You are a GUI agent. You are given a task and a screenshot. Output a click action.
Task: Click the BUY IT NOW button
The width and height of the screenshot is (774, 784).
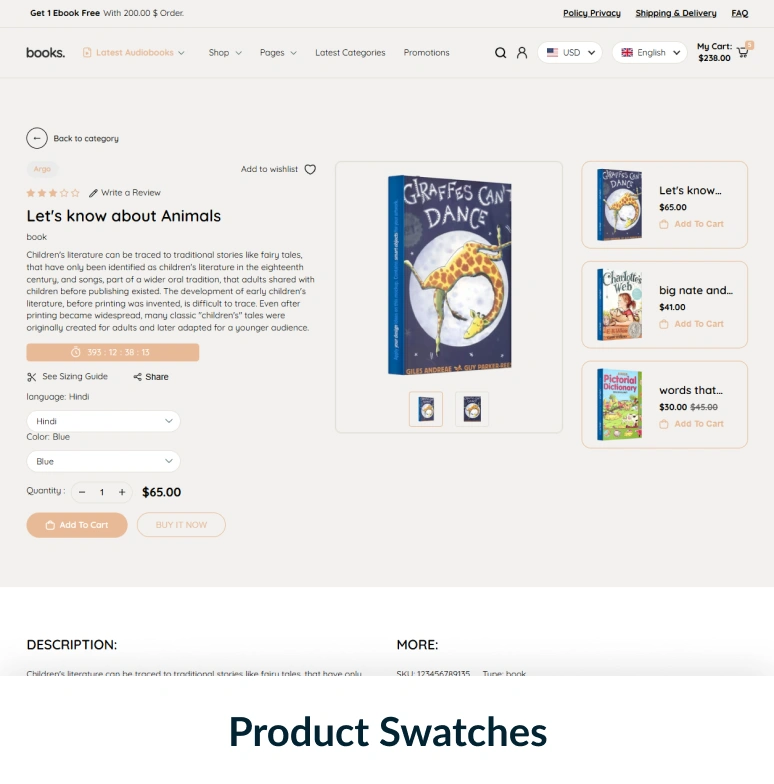coord(181,525)
